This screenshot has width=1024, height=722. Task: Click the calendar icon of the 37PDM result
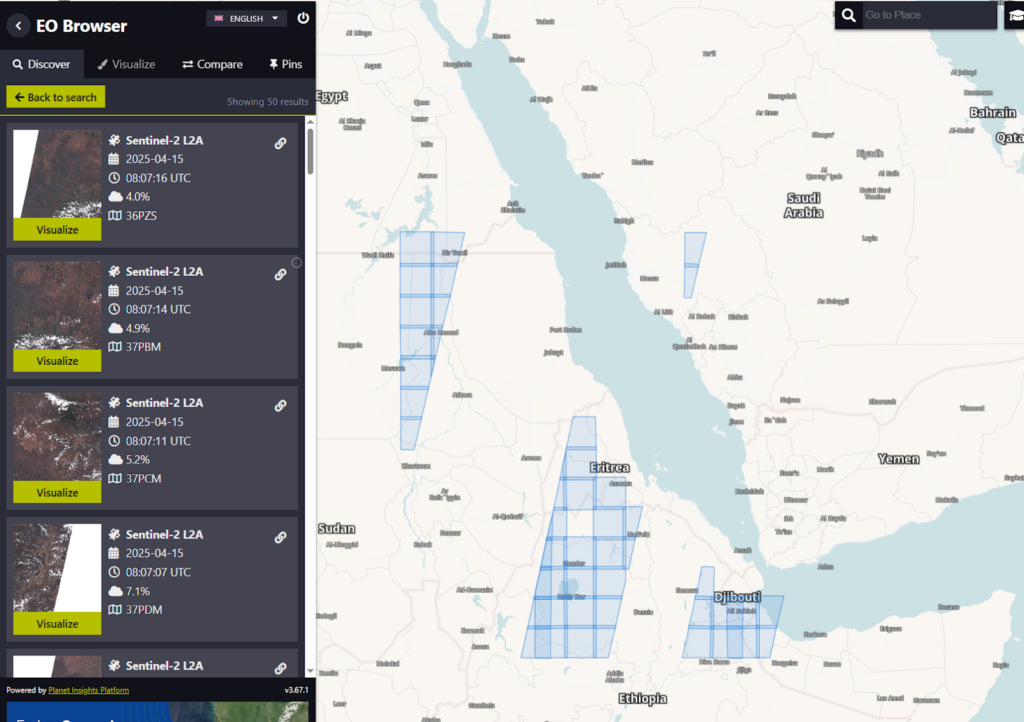point(114,554)
